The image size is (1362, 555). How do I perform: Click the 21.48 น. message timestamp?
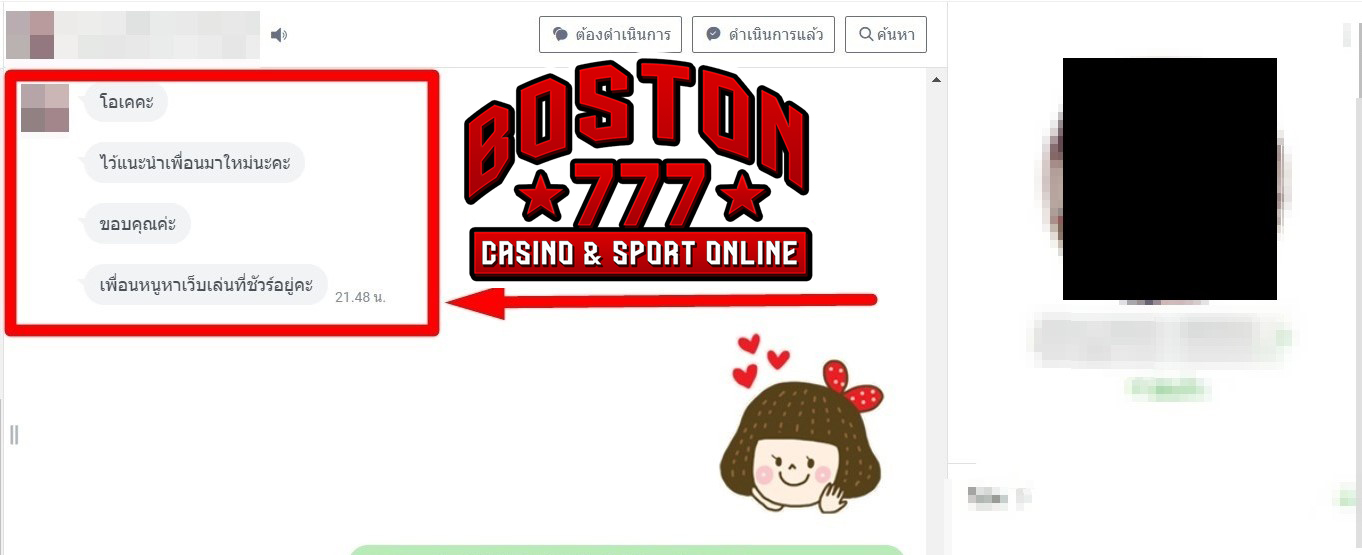[x=360, y=297]
